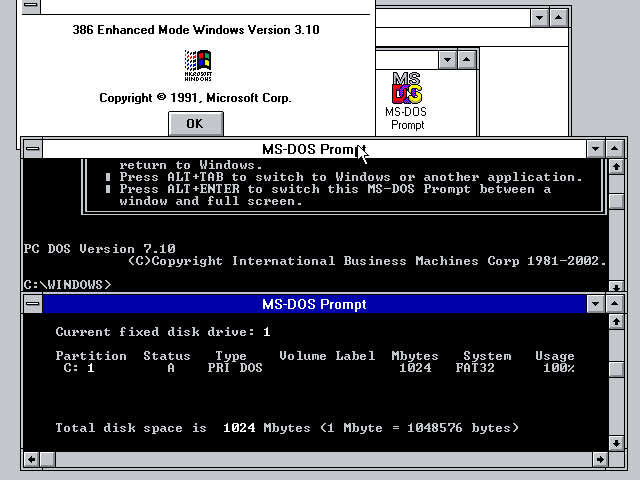Viewport: 640px width, 480px height.
Task: Click the '1024' Mbytes value in partition row
Action: tap(415, 368)
